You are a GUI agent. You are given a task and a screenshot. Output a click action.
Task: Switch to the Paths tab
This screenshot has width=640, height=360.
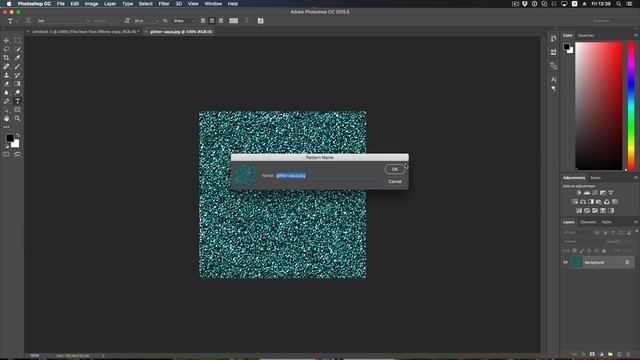pos(607,222)
